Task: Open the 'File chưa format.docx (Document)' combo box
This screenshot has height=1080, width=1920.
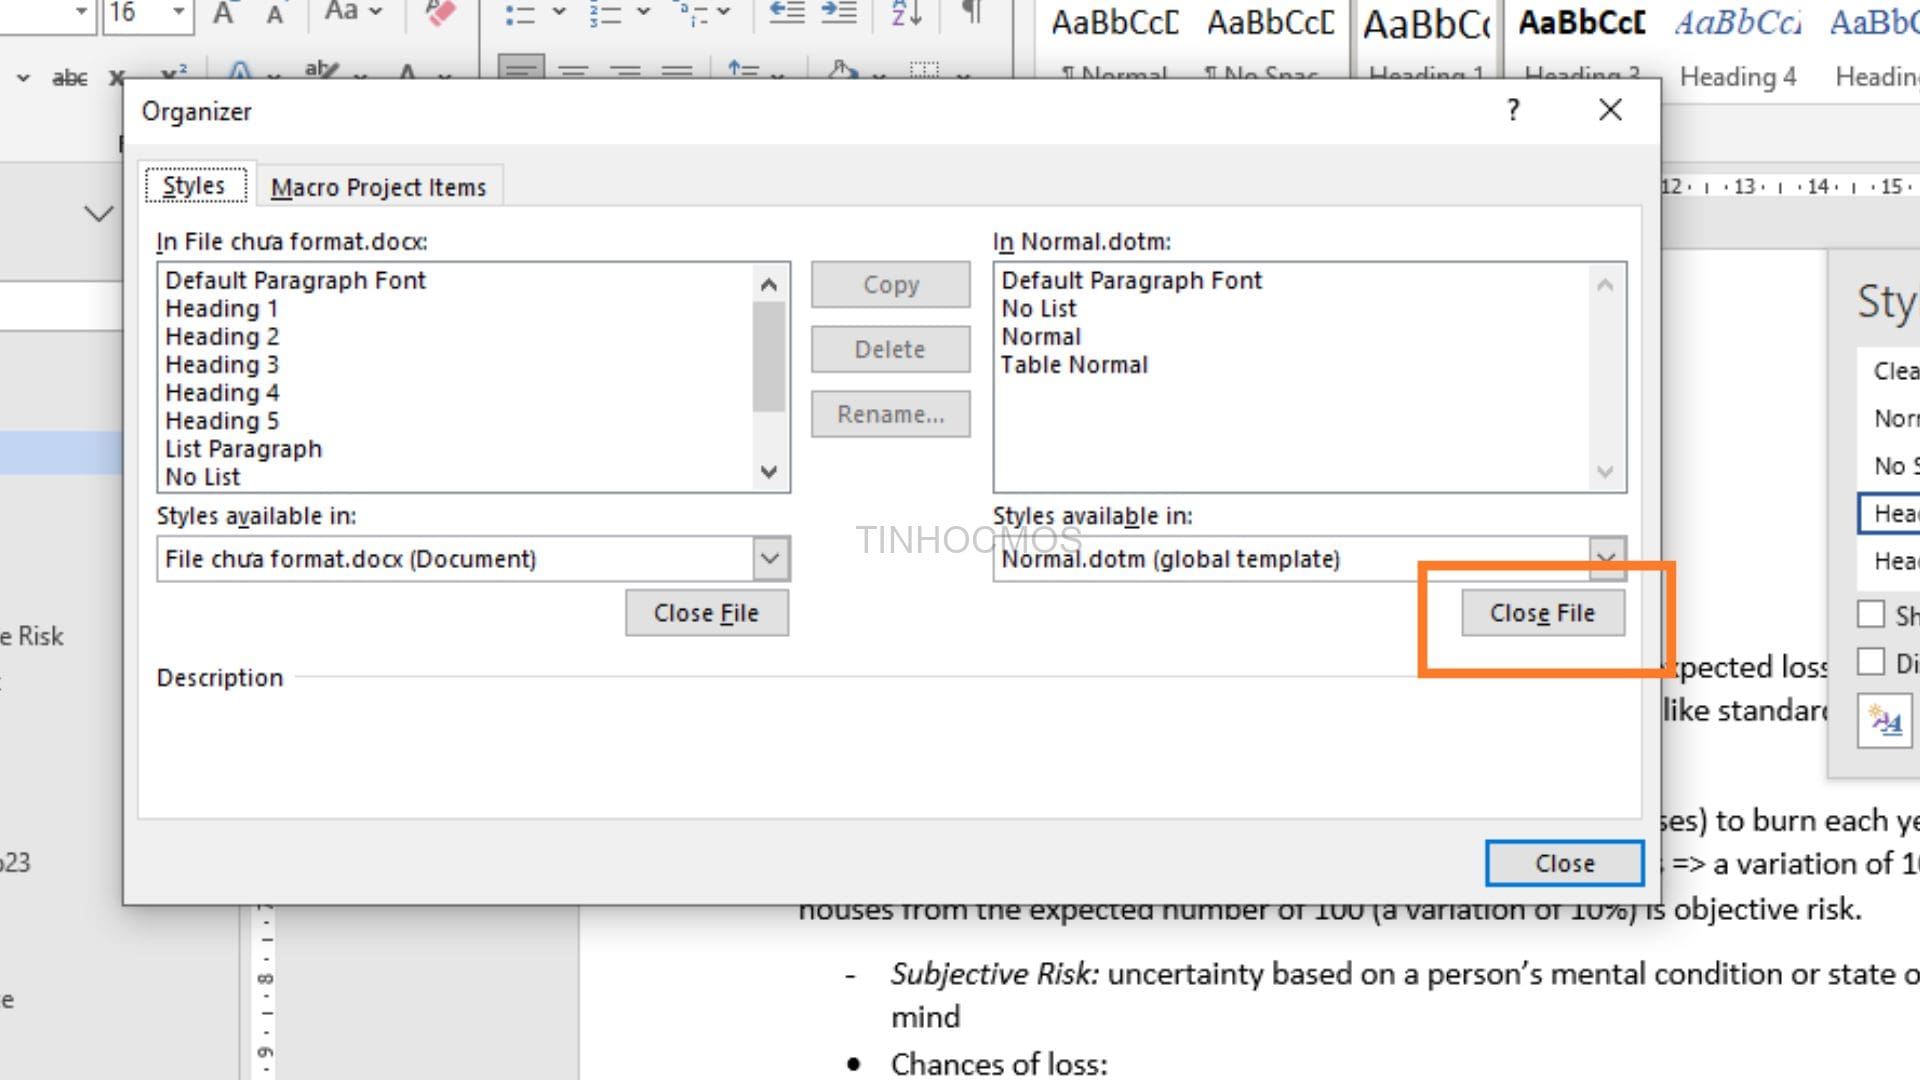Action: click(x=474, y=559)
